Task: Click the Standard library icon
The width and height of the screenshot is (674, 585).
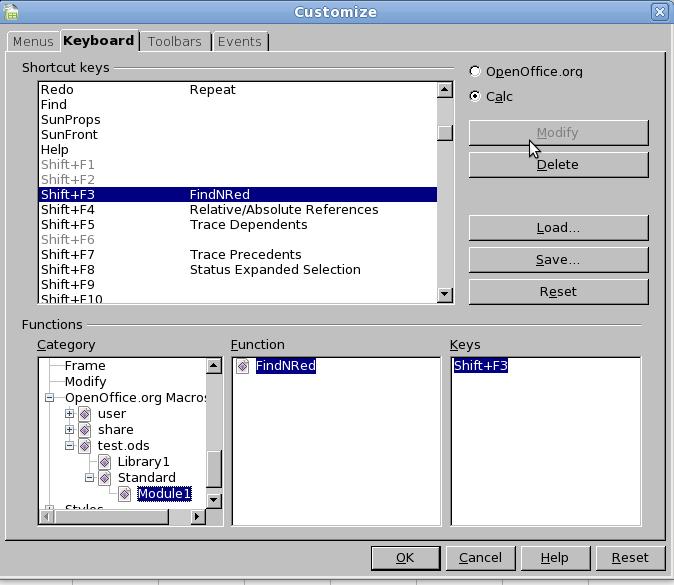Action: [x=105, y=478]
